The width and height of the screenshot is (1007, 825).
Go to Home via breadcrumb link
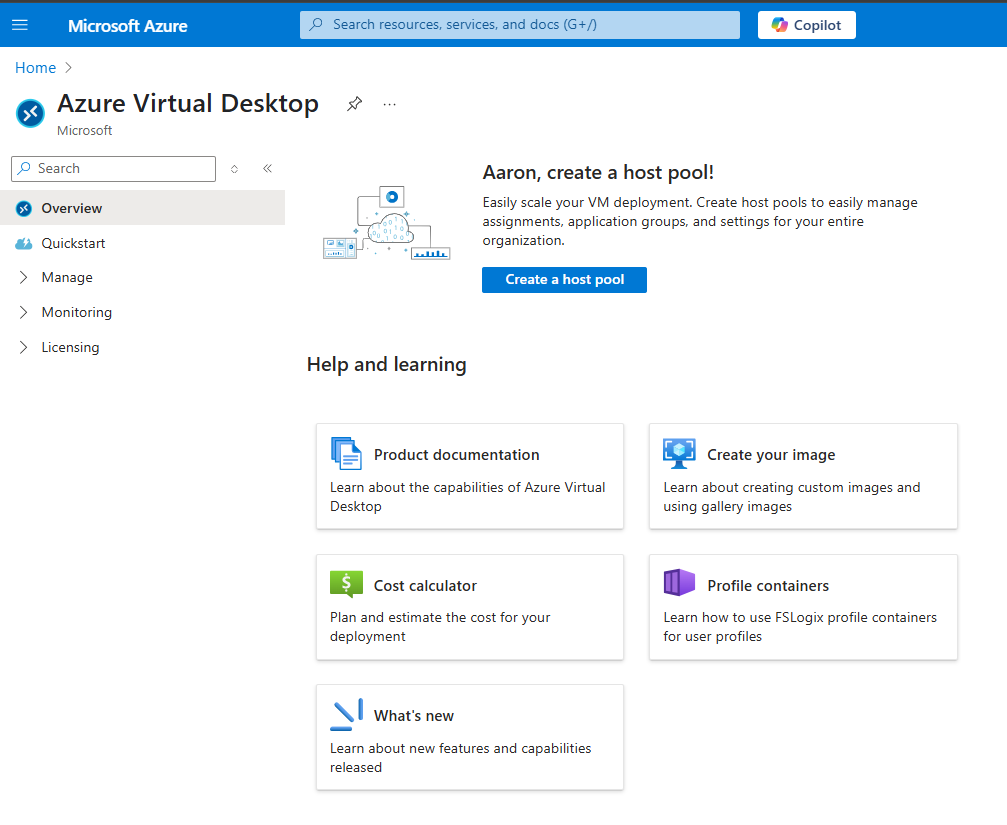pos(35,67)
